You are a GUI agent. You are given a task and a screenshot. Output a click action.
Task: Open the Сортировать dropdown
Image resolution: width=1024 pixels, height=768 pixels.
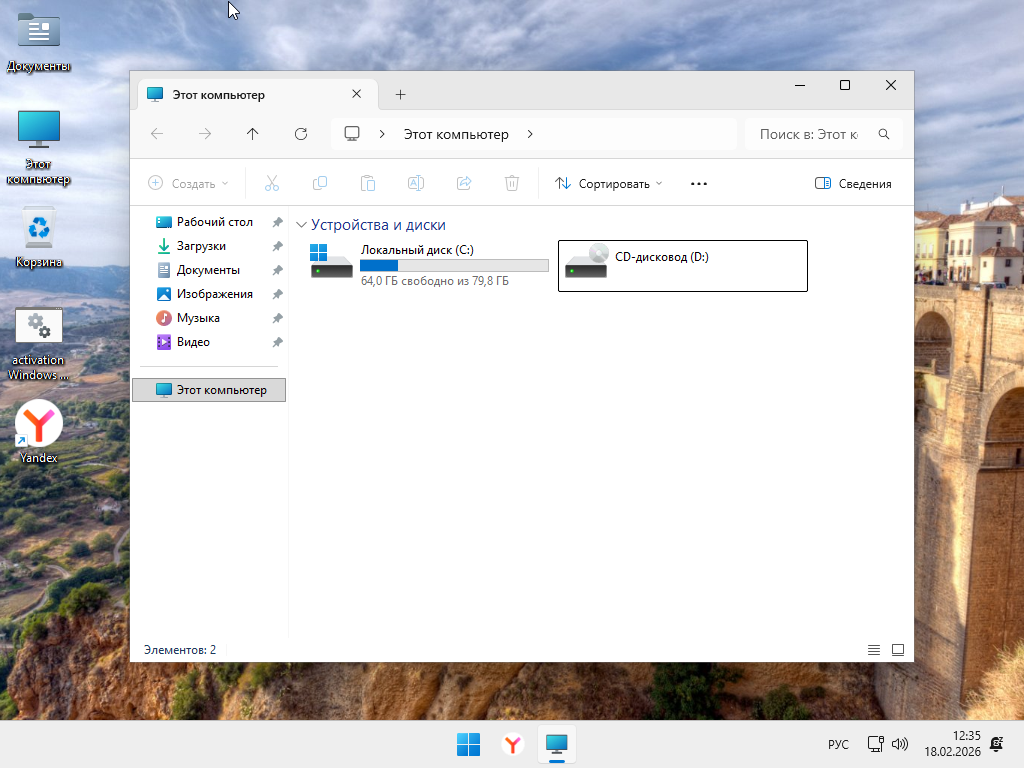click(609, 184)
